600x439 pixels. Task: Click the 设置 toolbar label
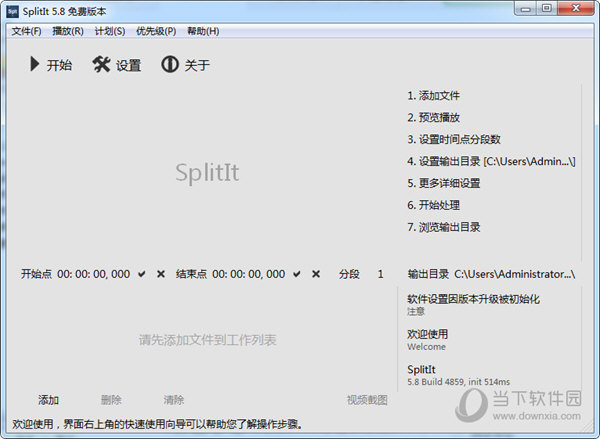(x=129, y=65)
